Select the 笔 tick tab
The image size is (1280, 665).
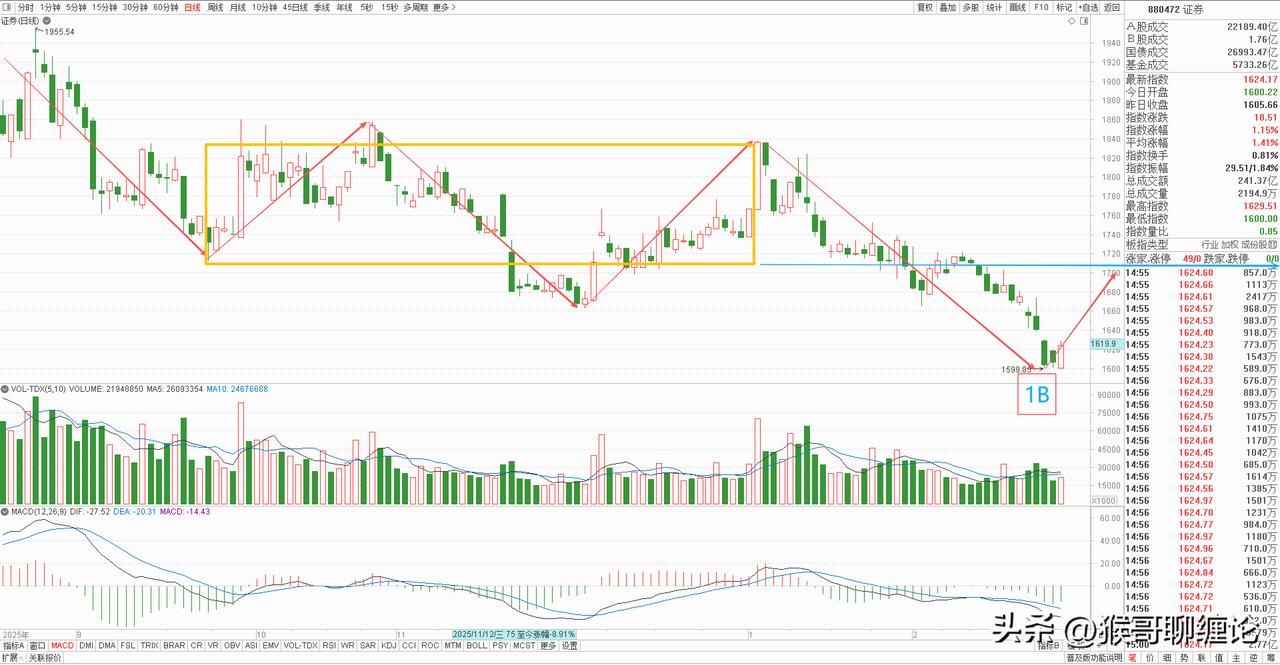click(x=1132, y=658)
